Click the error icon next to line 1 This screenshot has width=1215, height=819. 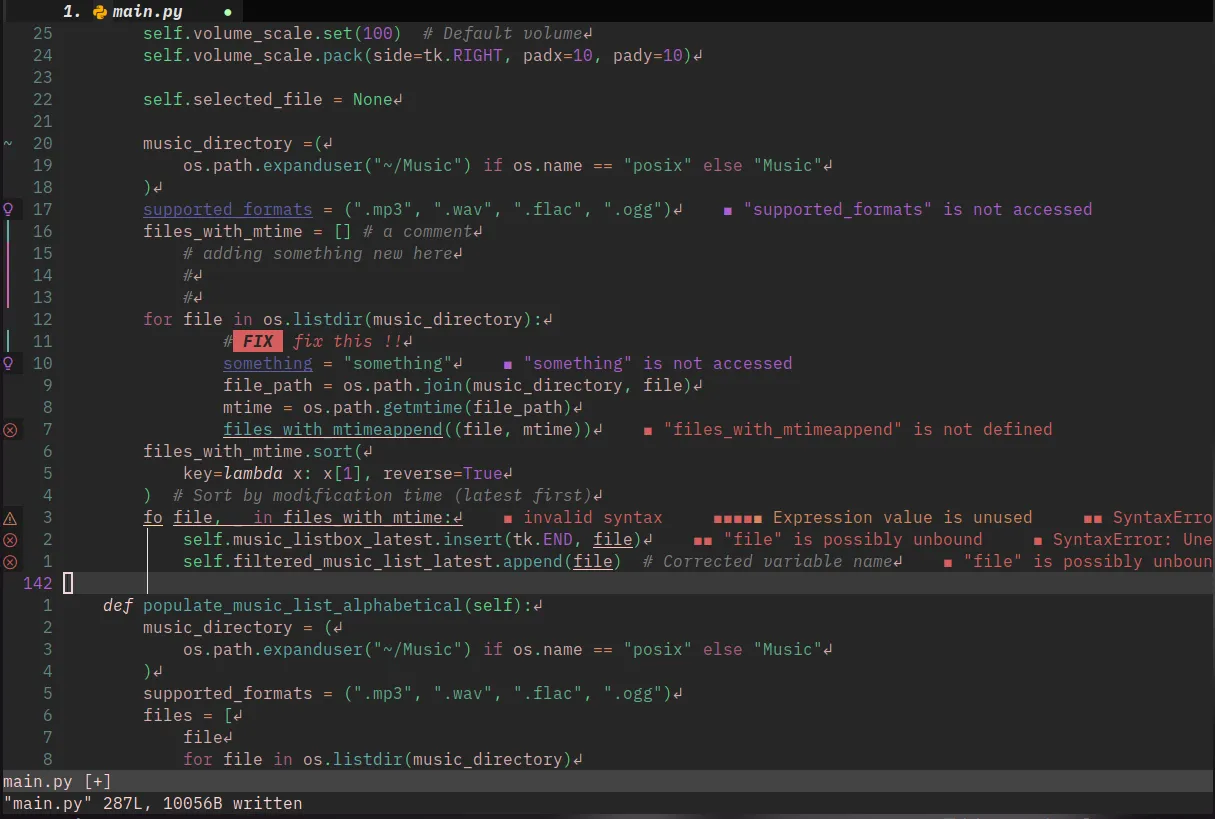pos(10,561)
